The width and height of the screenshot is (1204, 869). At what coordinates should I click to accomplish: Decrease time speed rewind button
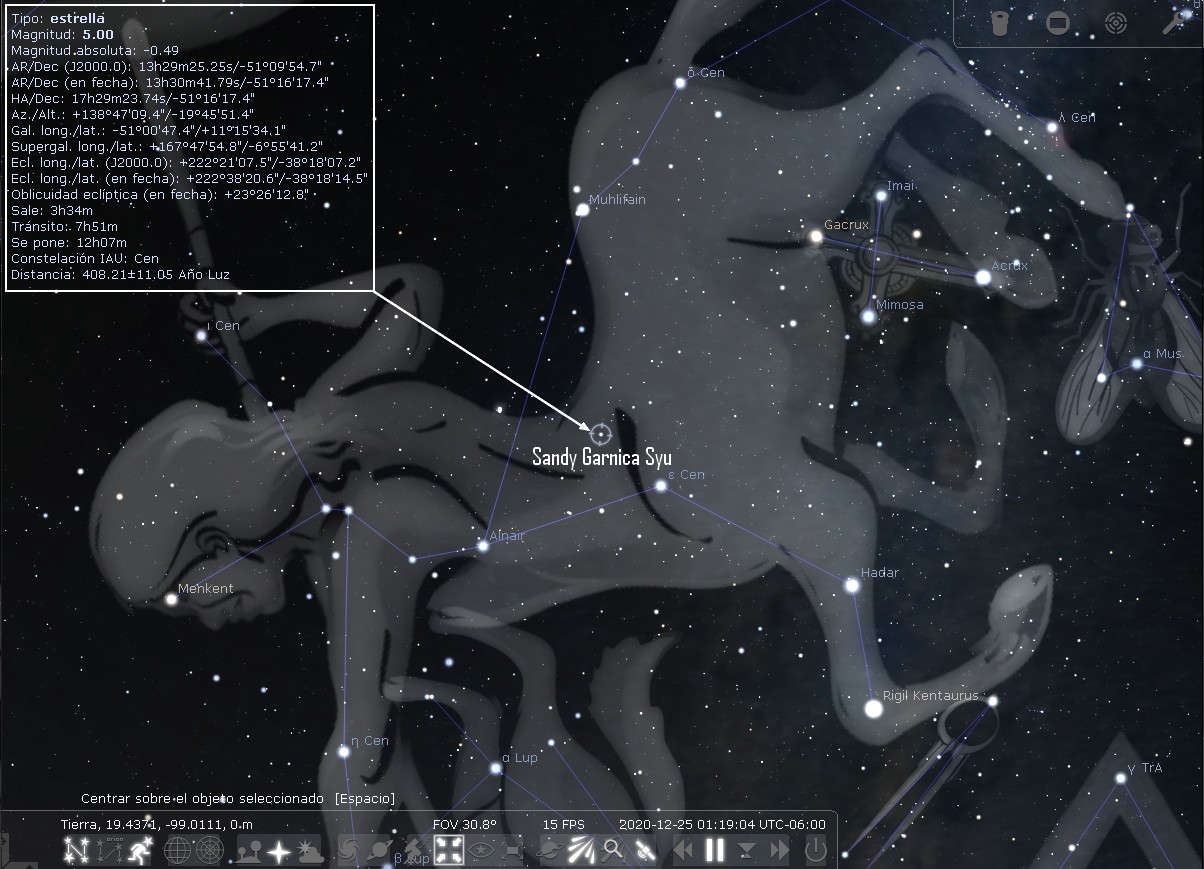point(682,851)
